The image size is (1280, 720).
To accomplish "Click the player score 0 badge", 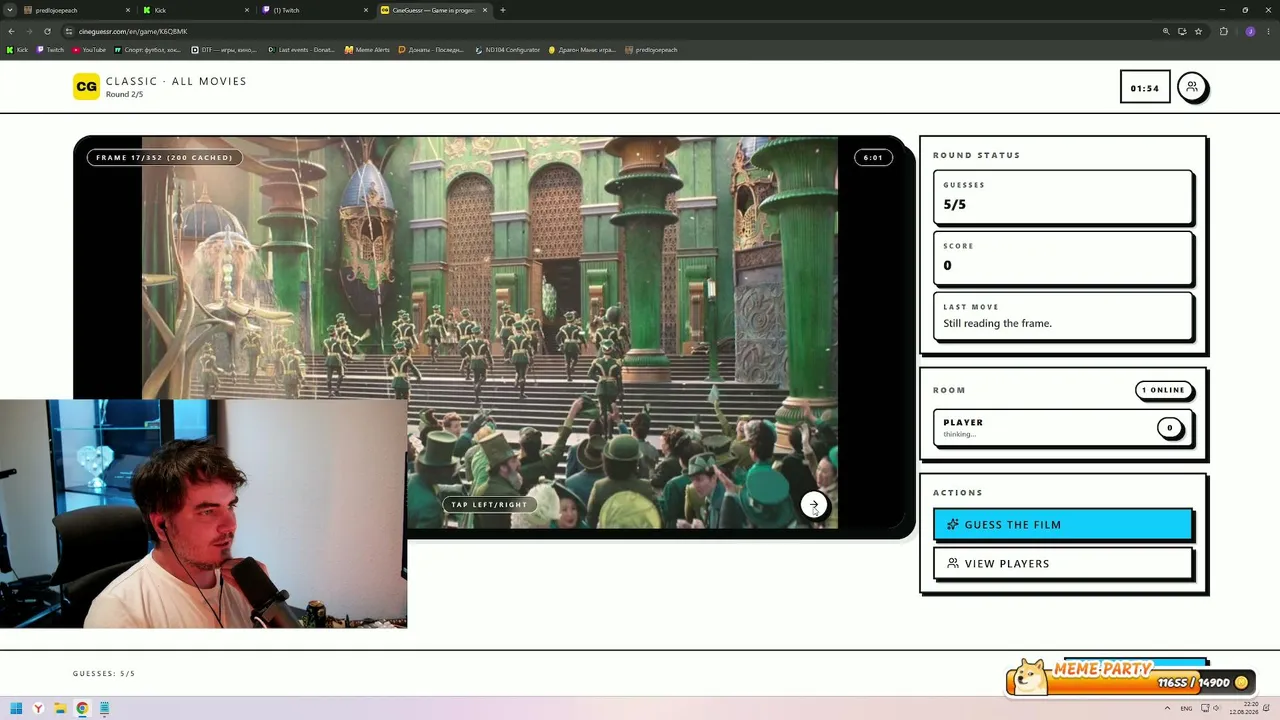I will pos(1169,428).
